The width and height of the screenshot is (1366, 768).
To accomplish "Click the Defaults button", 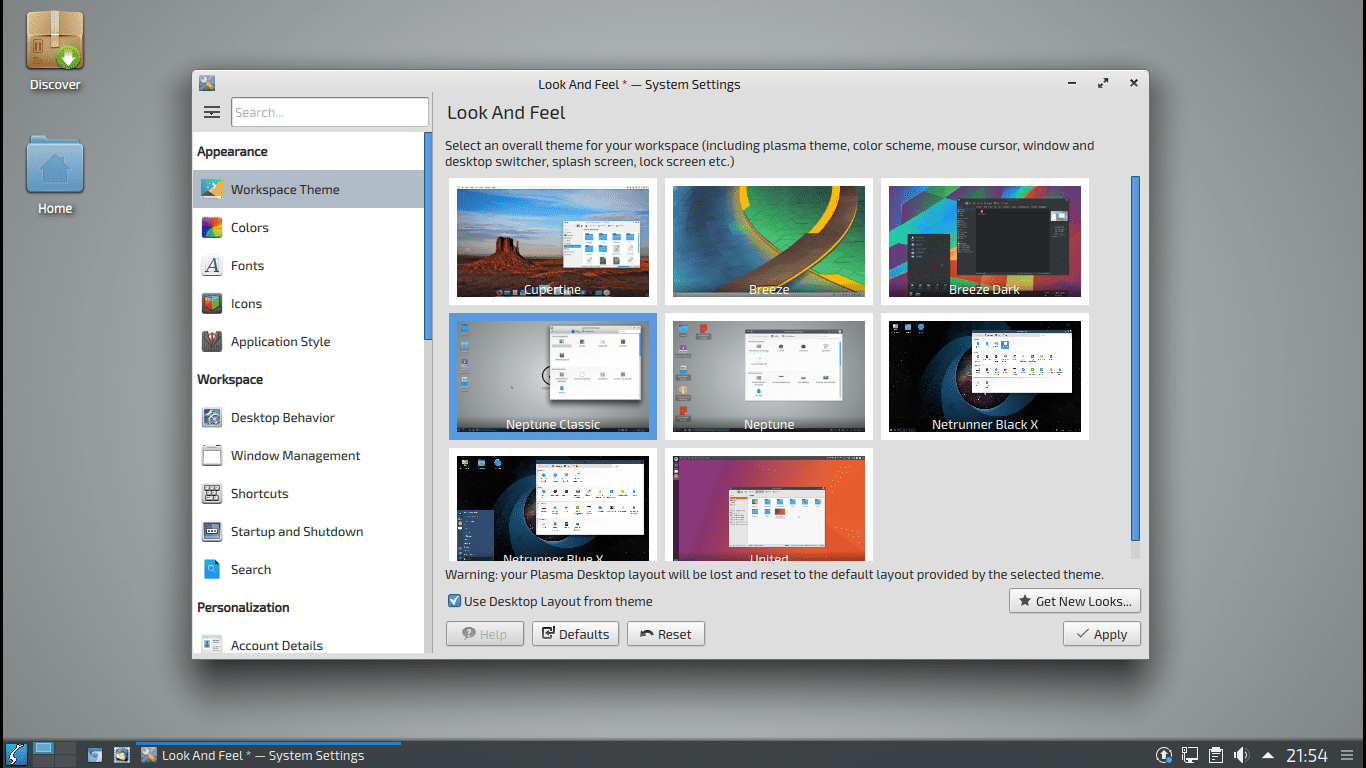I will tap(575, 634).
